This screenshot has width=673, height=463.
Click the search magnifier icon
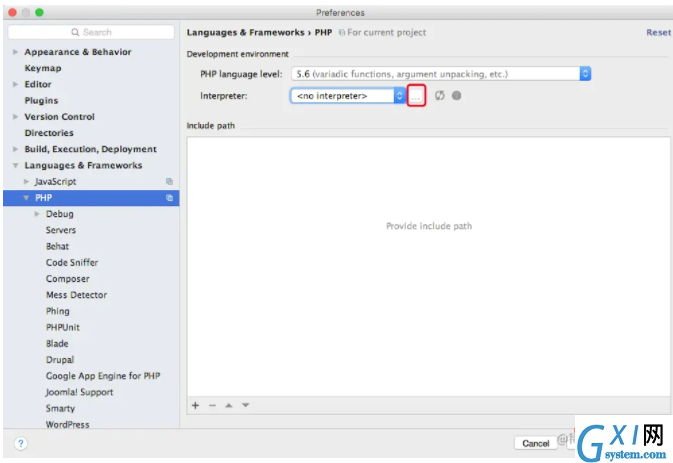click(x=75, y=32)
